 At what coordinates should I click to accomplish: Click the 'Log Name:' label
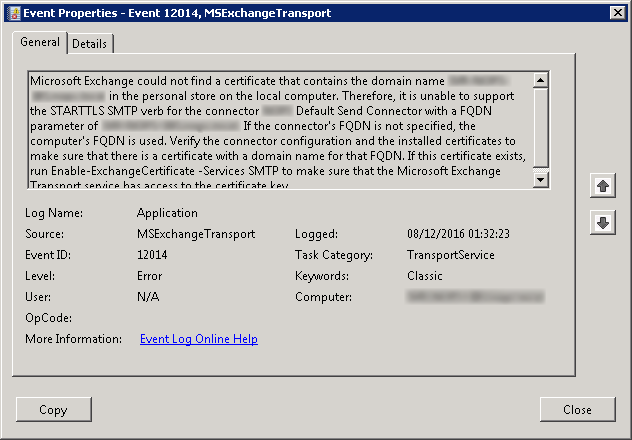(x=54, y=213)
